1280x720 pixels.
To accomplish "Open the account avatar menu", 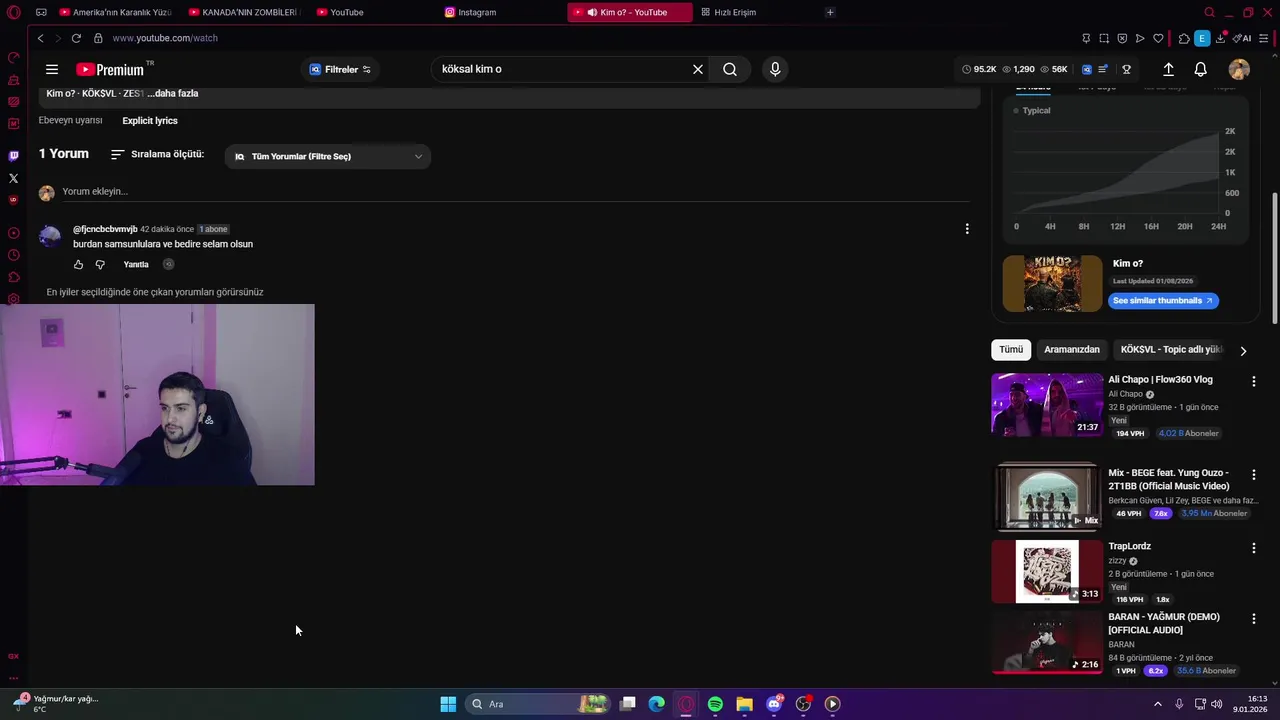I will tap(1239, 69).
